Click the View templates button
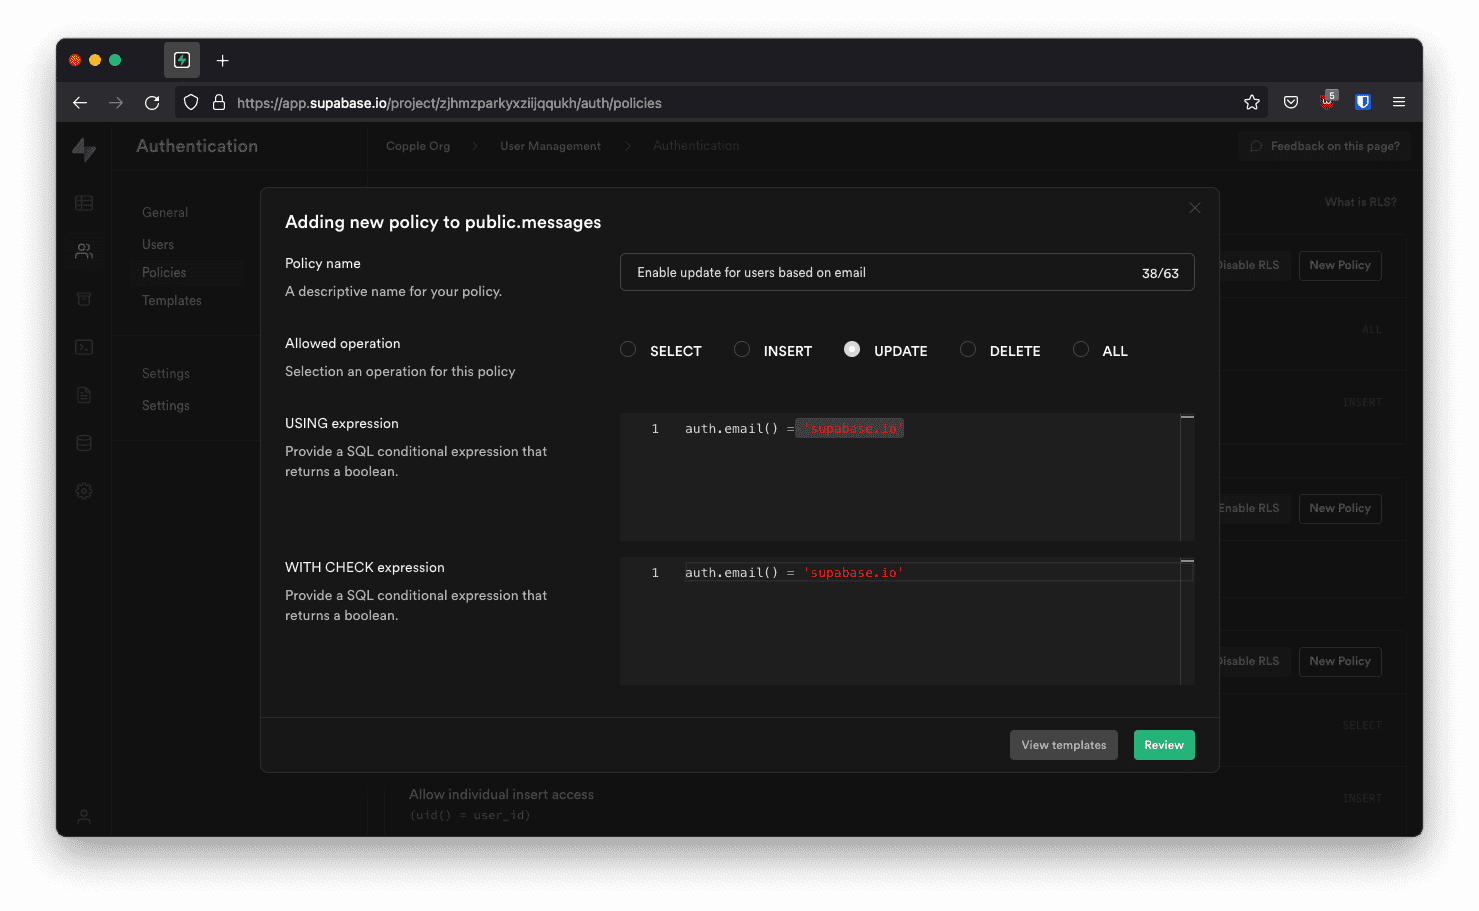This screenshot has width=1479, height=911. pyautogui.click(x=1064, y=745)
